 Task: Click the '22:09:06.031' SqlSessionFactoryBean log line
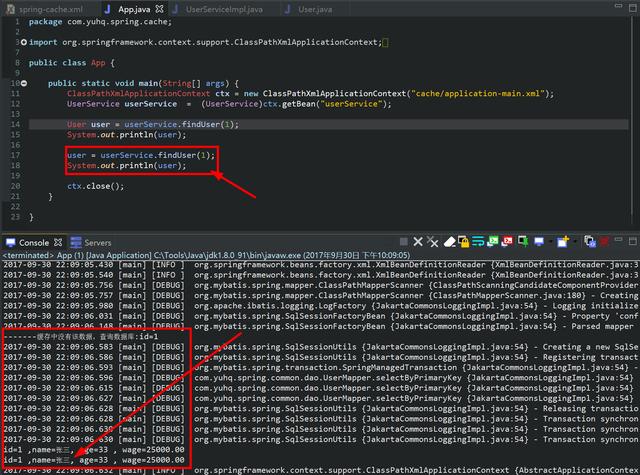pyautogui.click(x=320, y=316)
